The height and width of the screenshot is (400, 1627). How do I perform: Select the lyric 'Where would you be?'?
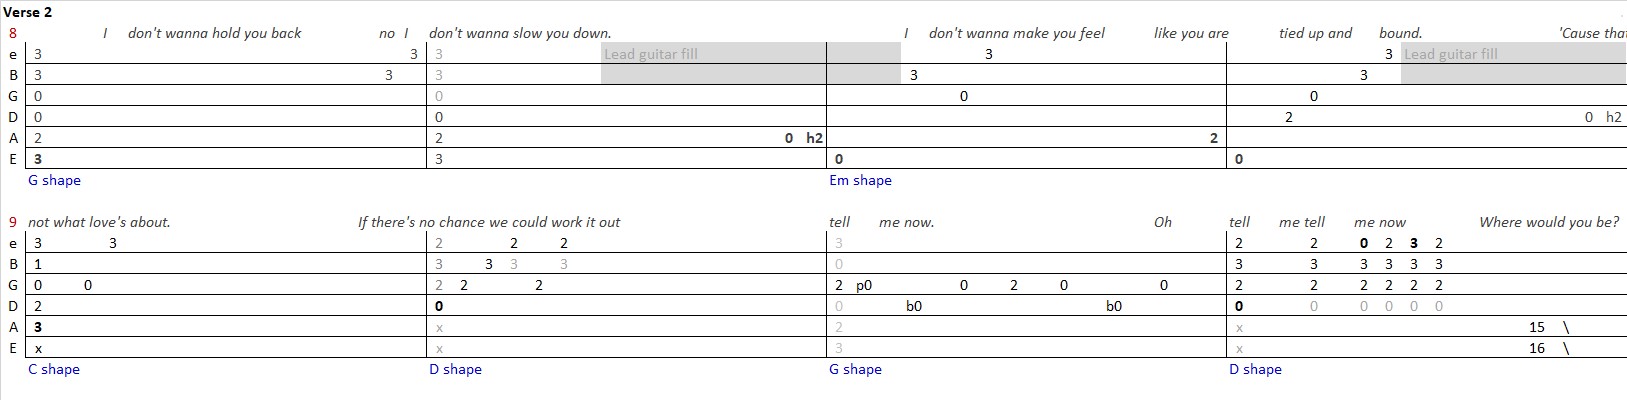[x=1549, y=222]
